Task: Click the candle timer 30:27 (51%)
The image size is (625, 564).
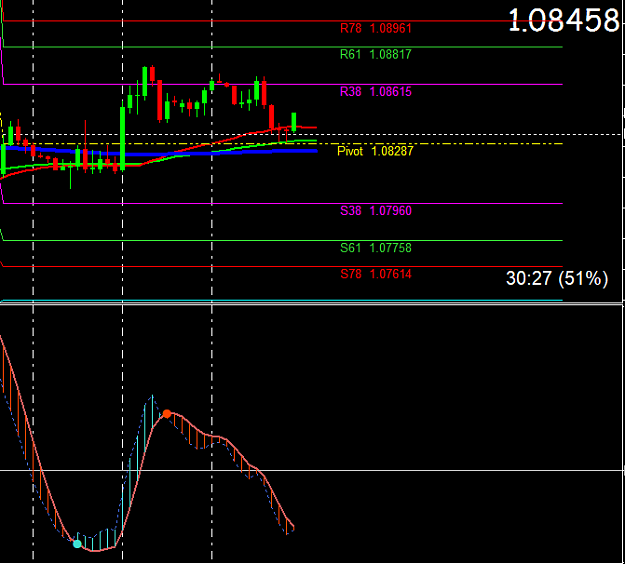Action: tap(557, 278)
